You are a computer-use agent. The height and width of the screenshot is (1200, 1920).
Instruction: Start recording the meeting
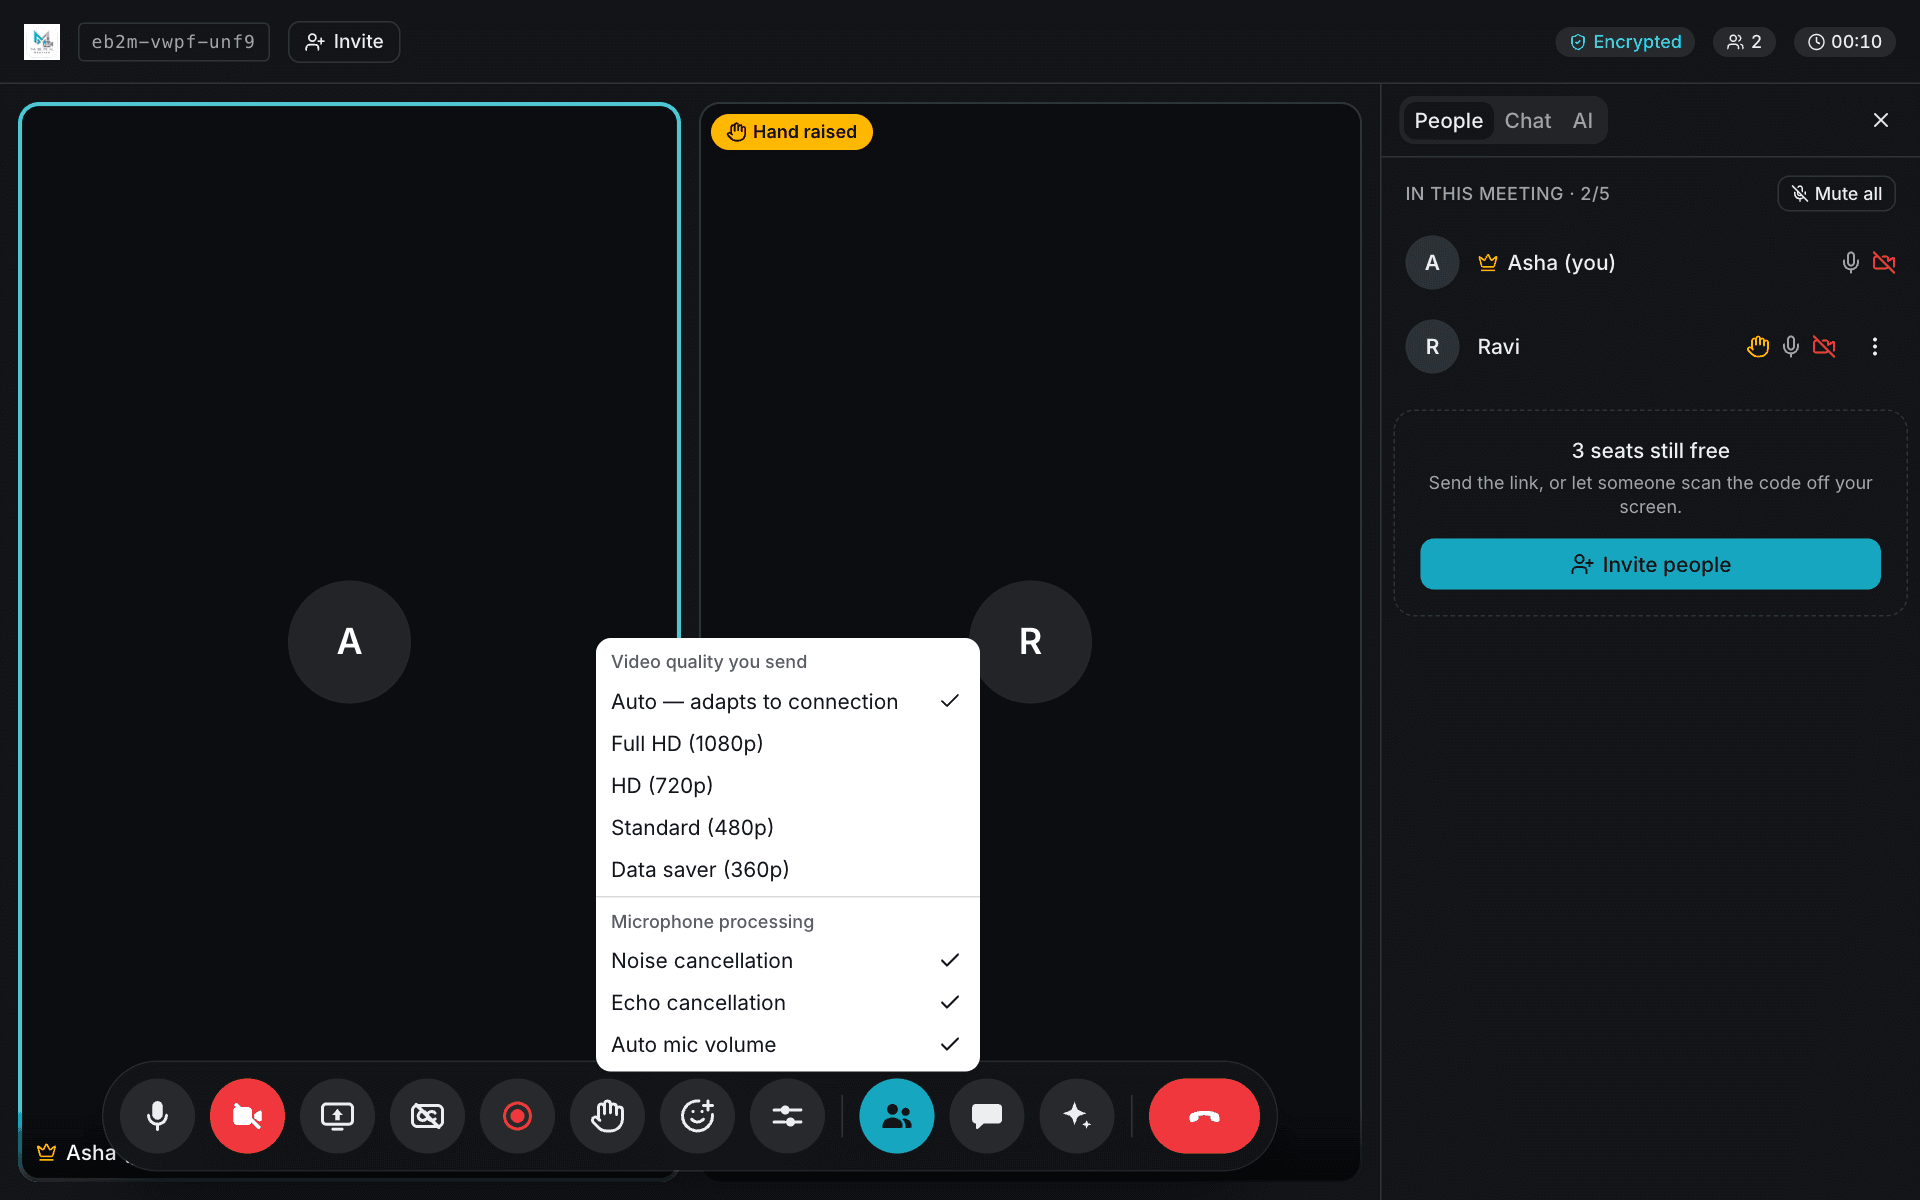pyautogui.click(x=517, y=1115)
